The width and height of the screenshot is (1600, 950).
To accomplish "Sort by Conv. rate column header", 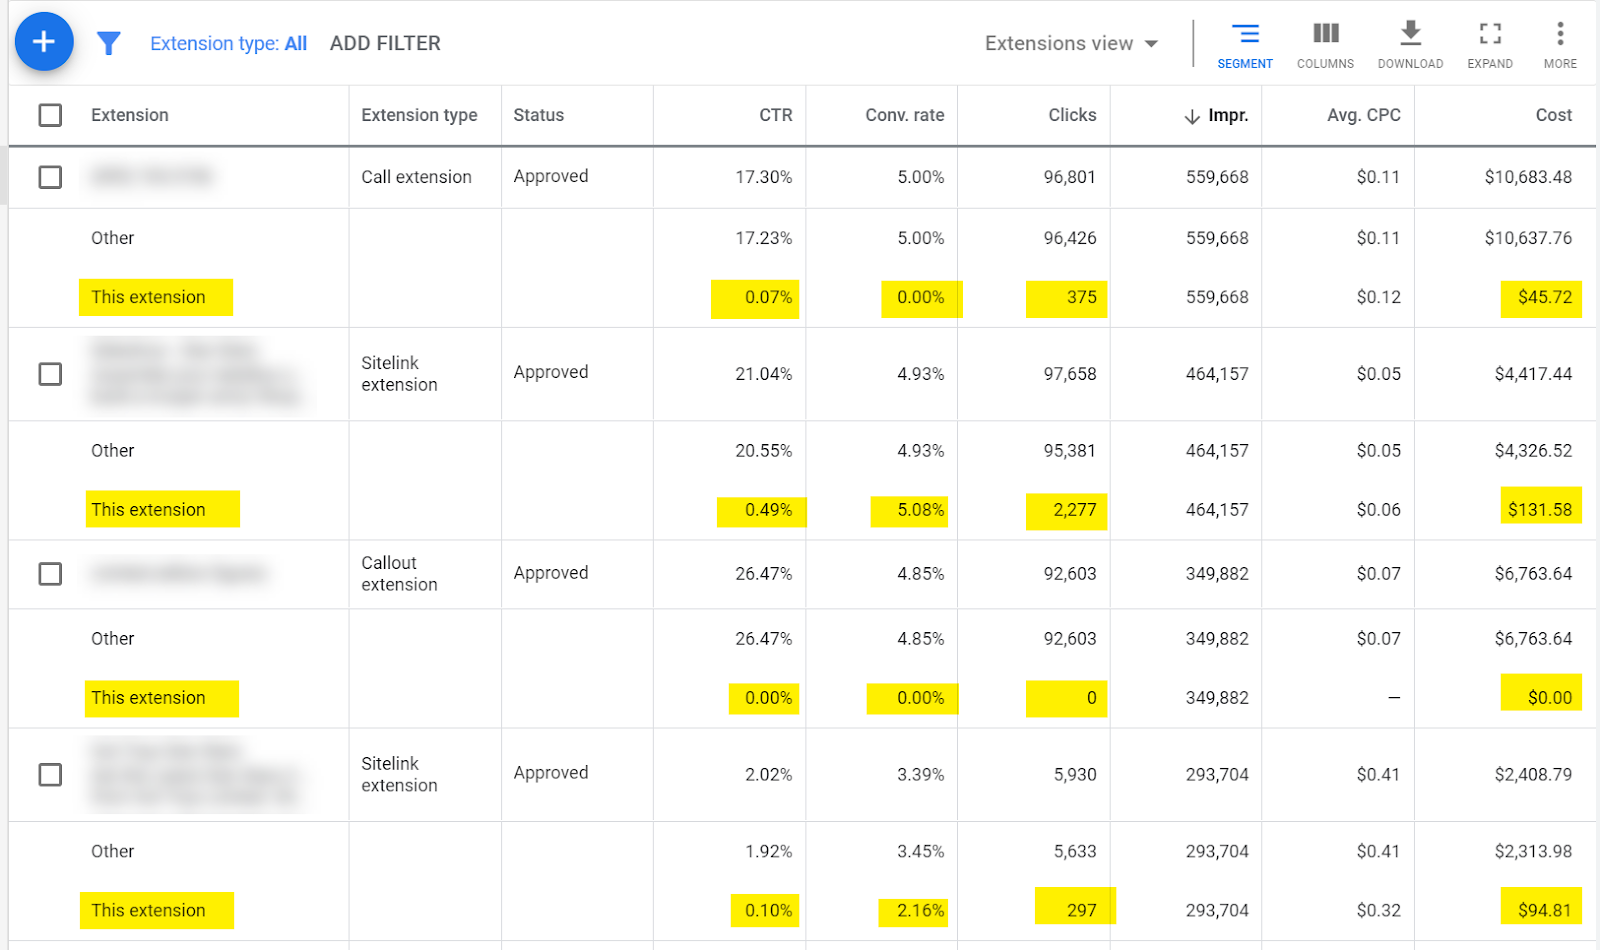I will click(x=904, y=115).
